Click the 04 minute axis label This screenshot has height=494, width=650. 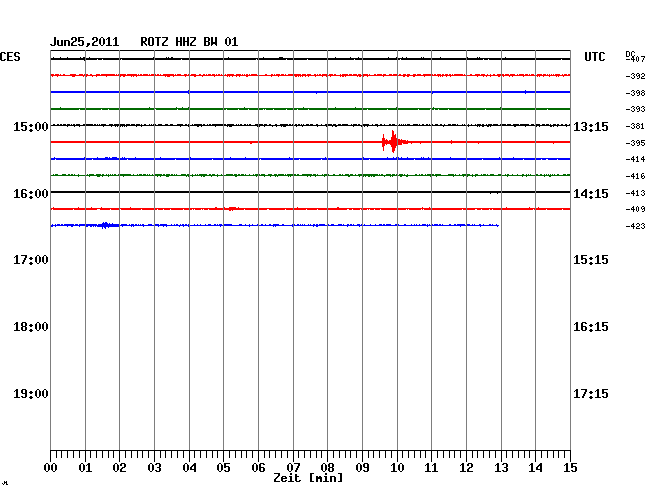point(189,468)
